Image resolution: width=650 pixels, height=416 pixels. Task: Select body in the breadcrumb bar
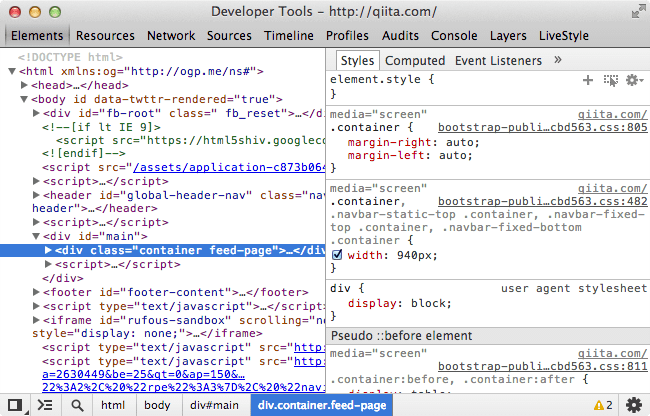point(157,405)
